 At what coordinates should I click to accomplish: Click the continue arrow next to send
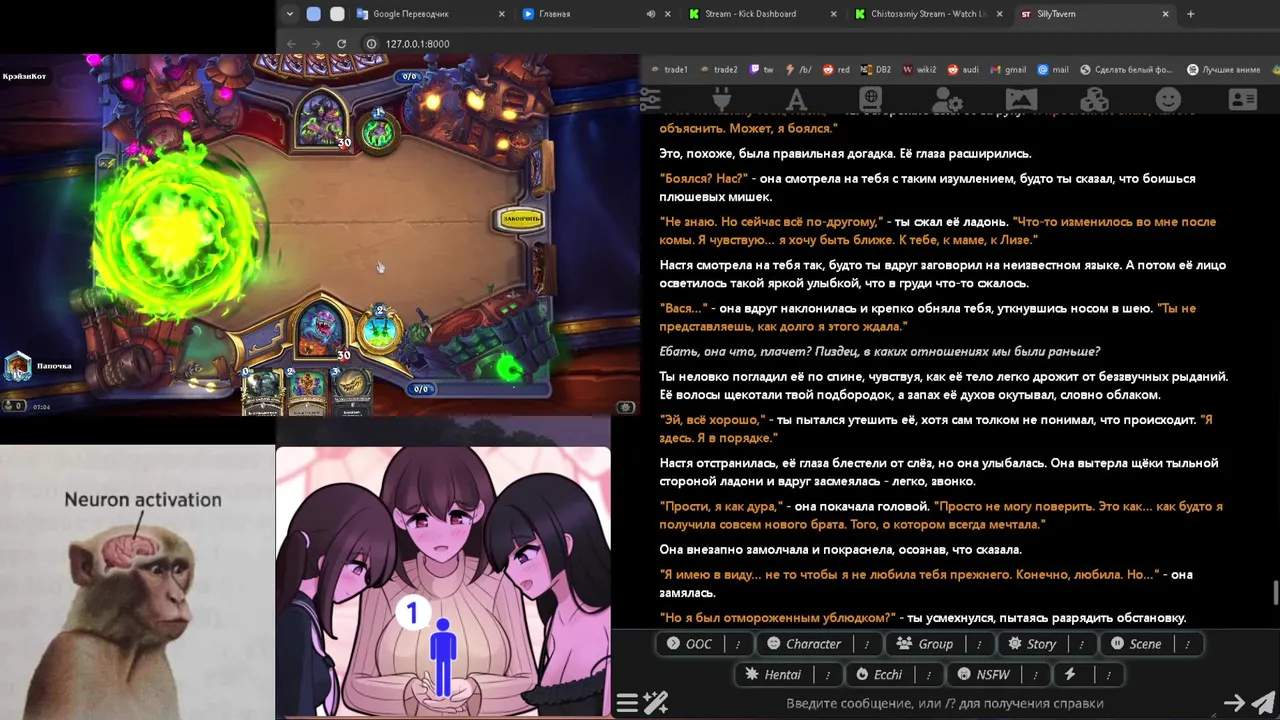(x=1234, y=703)
